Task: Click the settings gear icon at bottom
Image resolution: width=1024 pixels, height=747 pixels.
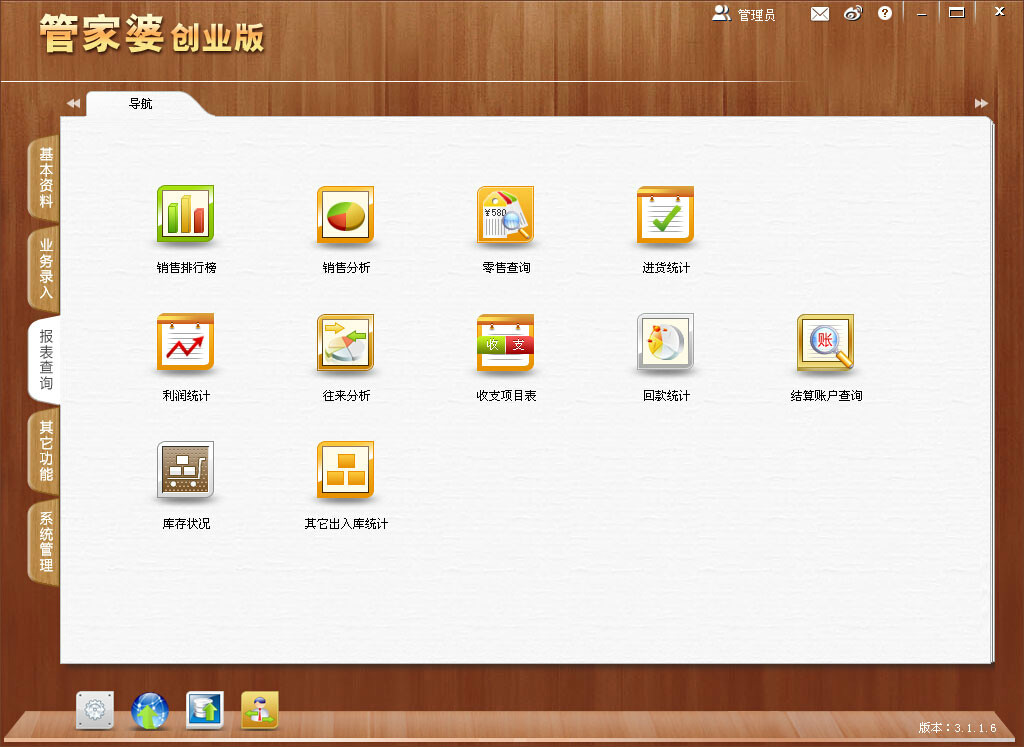Action: (94, 711)
